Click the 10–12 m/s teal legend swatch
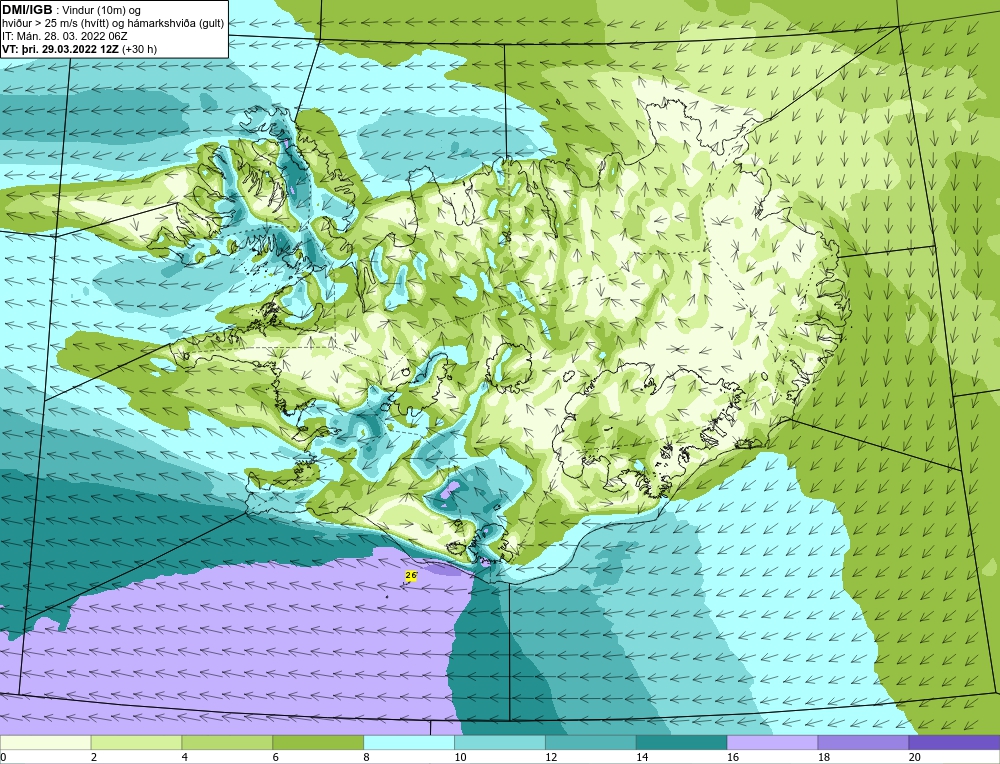 point(500,742)
